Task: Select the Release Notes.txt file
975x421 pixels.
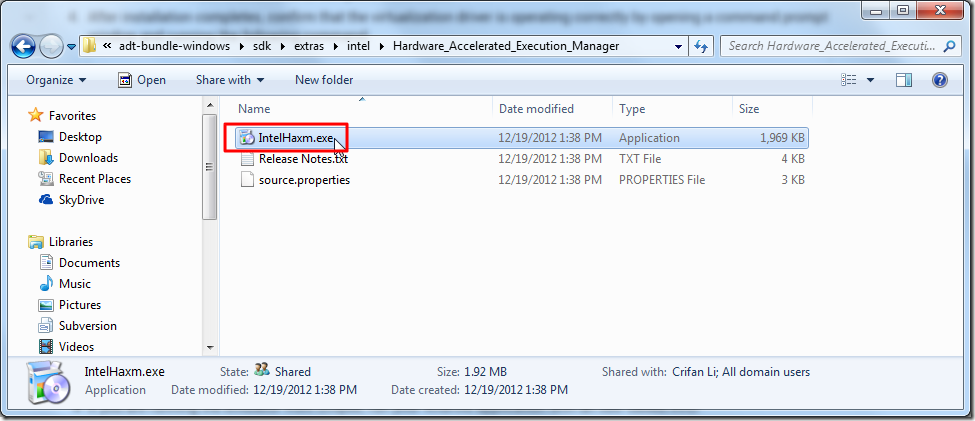Action: 303,159
